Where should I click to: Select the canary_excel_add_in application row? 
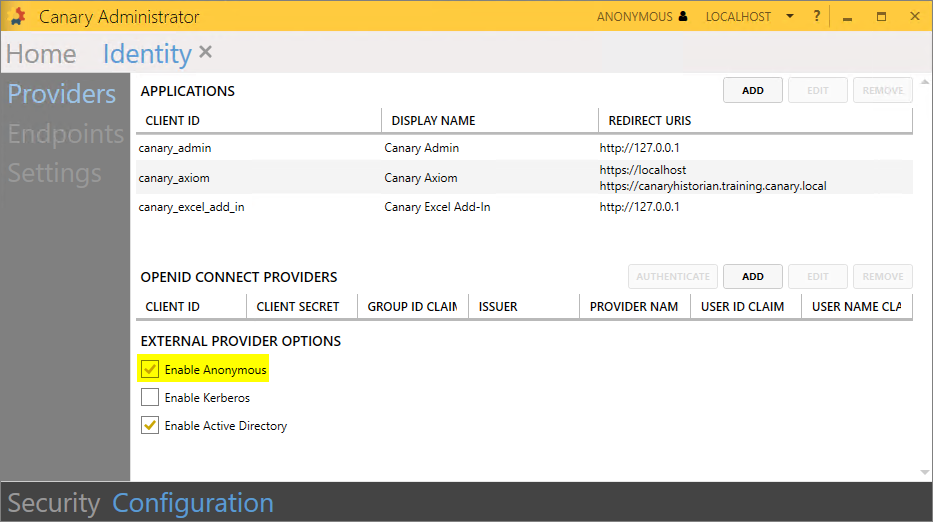(191, 207)
